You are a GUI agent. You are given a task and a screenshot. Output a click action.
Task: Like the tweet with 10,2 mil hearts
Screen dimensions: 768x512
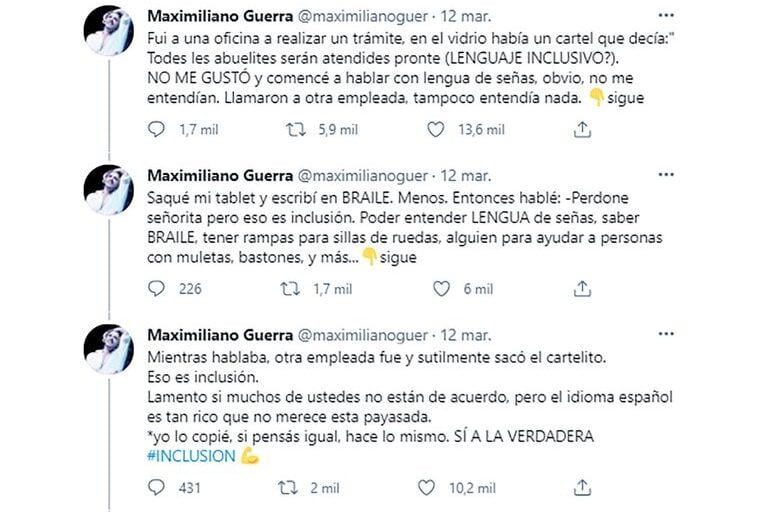coord(426,488)
